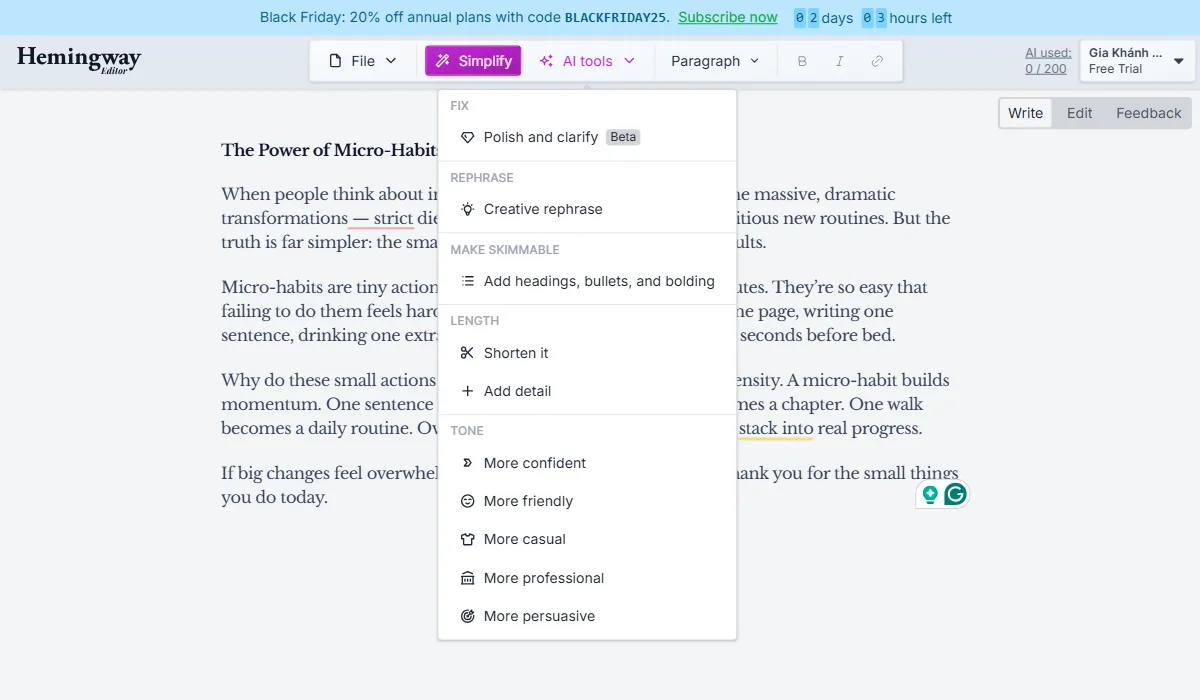Select the More friendly smiley icon
Image resolution: width=1200 pixels, height=700 pixels.
point(527,501)
